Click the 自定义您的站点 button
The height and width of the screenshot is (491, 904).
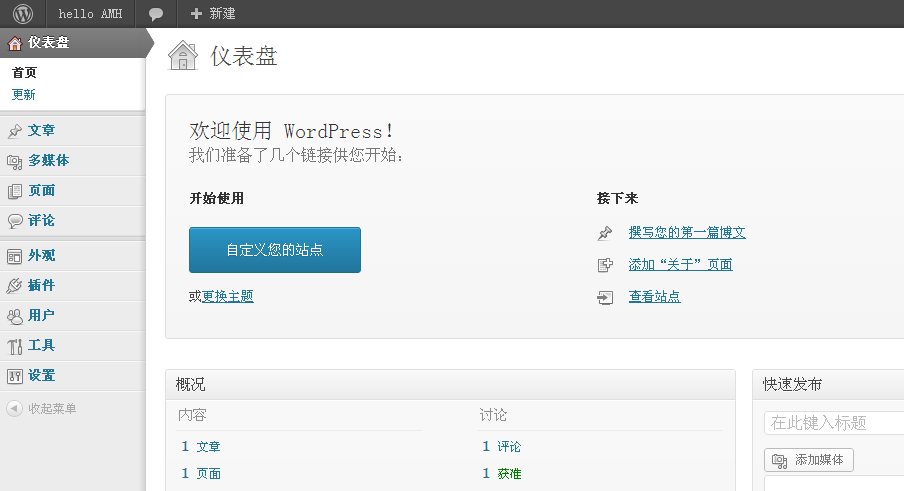(x=275, y=250)
